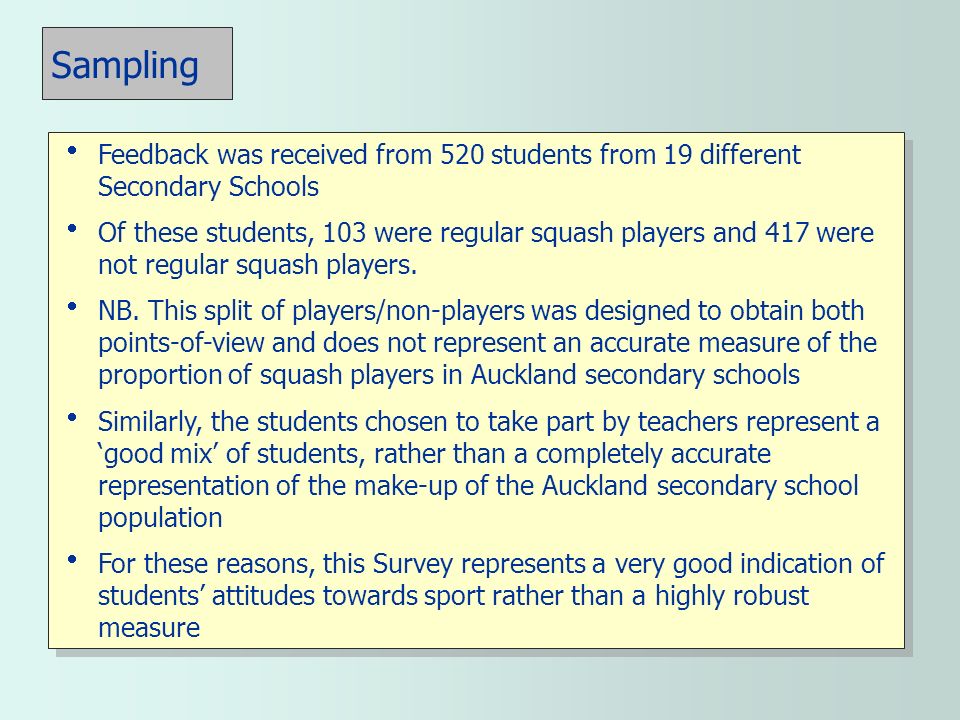
Task: Click the word Sampling in the heading
Action: (x=125, y=66)
